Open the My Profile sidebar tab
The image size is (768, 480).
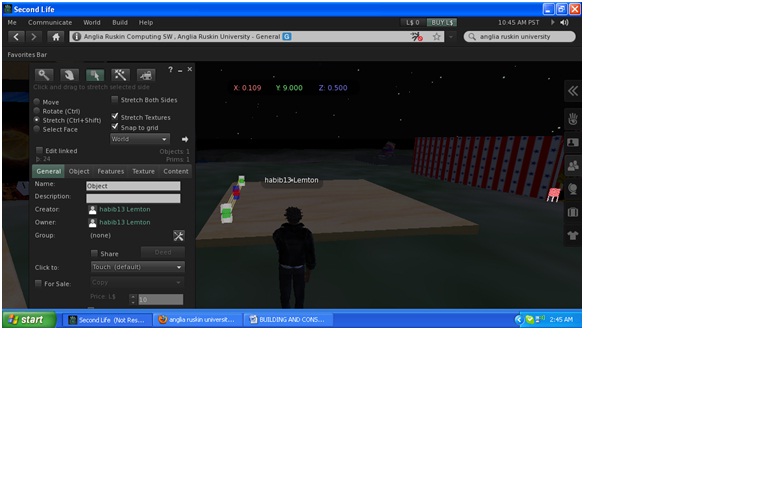click(573, 143)
